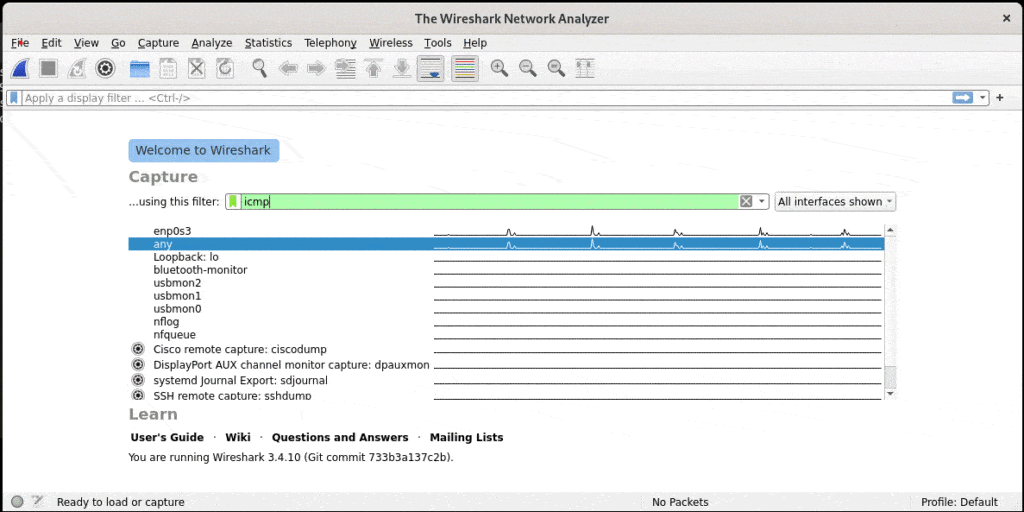This screenshot has height=512, width=1024.
Task: Select usbmon1 interface
Action: click(x=505, y=296)
